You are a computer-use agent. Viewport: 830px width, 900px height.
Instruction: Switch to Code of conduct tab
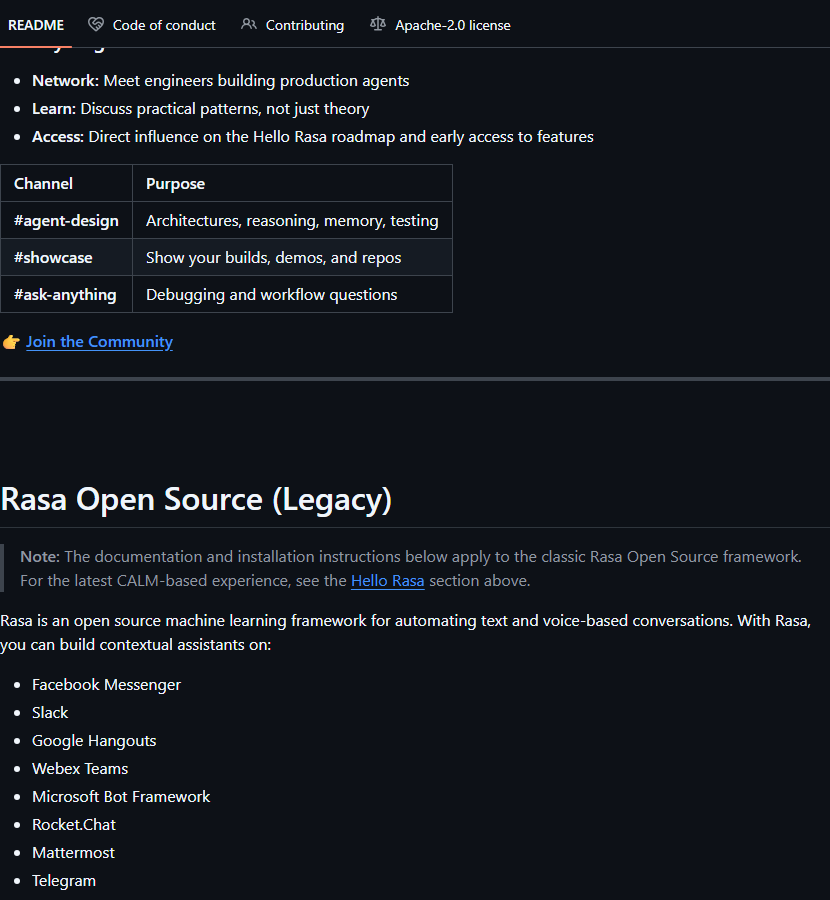pyautogui.click(x=152, y=25)
